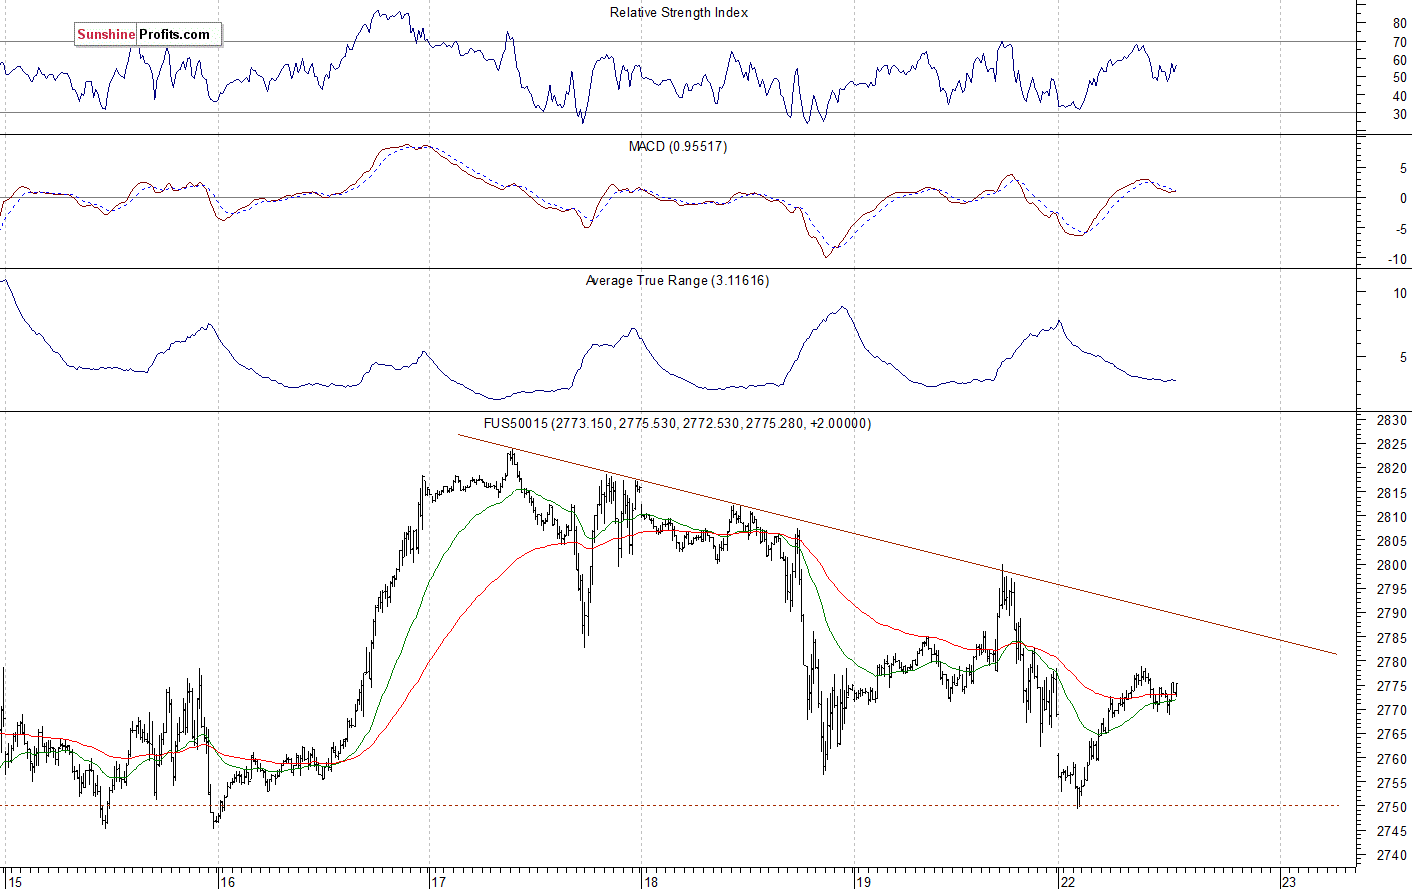Click price level 2800 on the axis
1412x889 pixels.
1391,566
